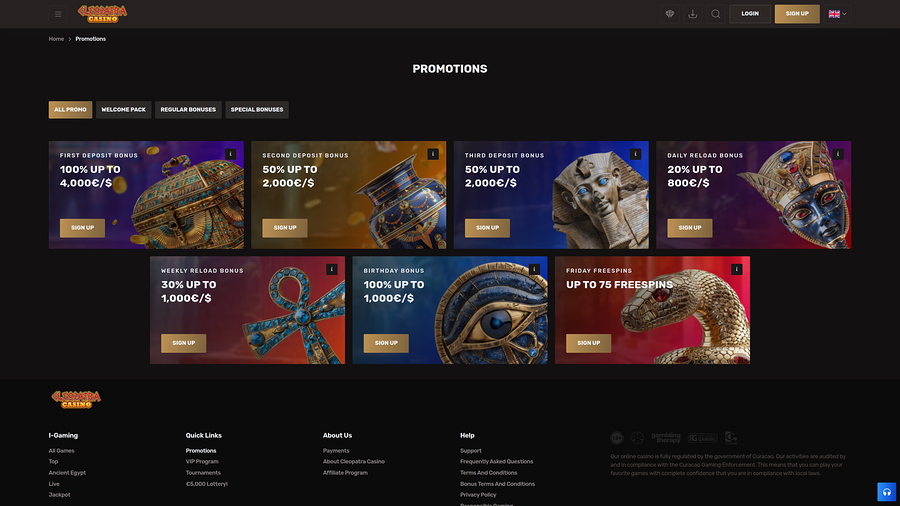Open Top footer link

pyautogui.click(x=53, y=462)
